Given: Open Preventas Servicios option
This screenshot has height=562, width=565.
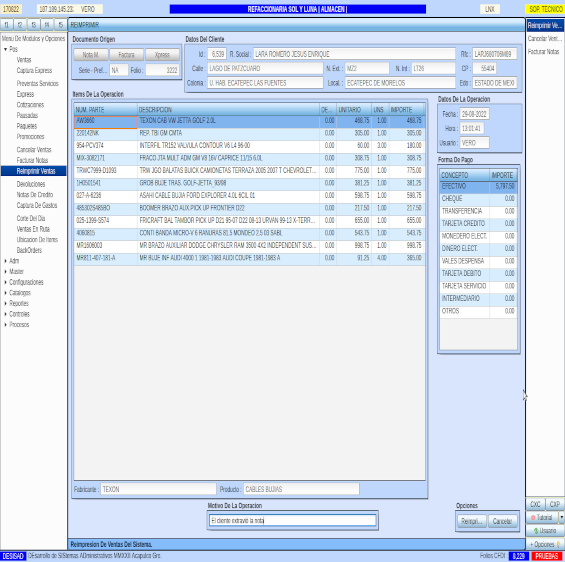Looking at the screenshot, I should [37, 83].
